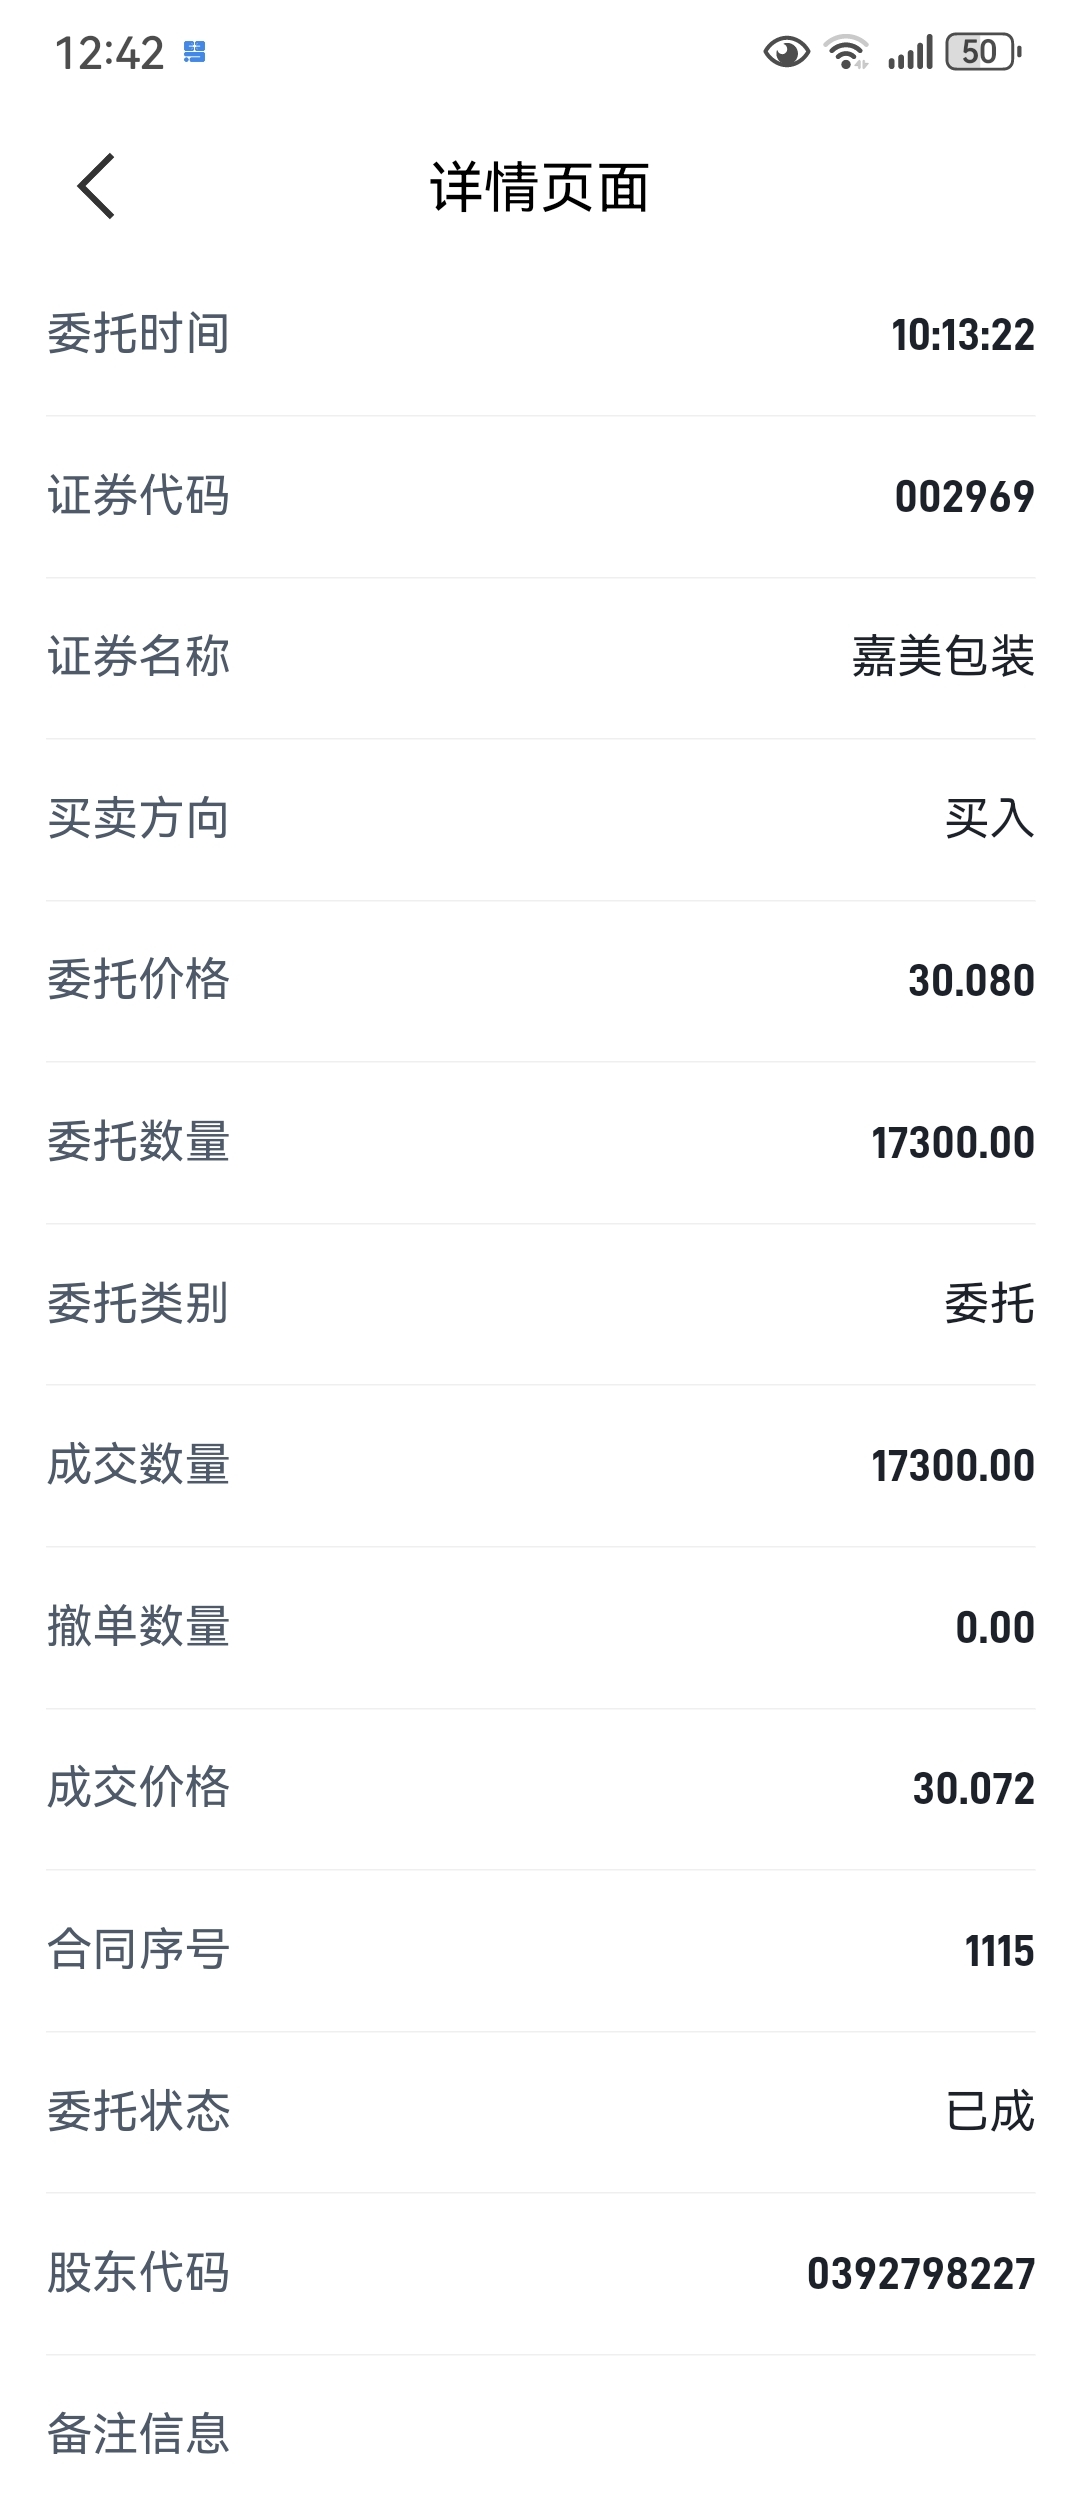1080x2504 pixels.
Task: Tap the security name 嘉美包装
Action: point(943,658)
